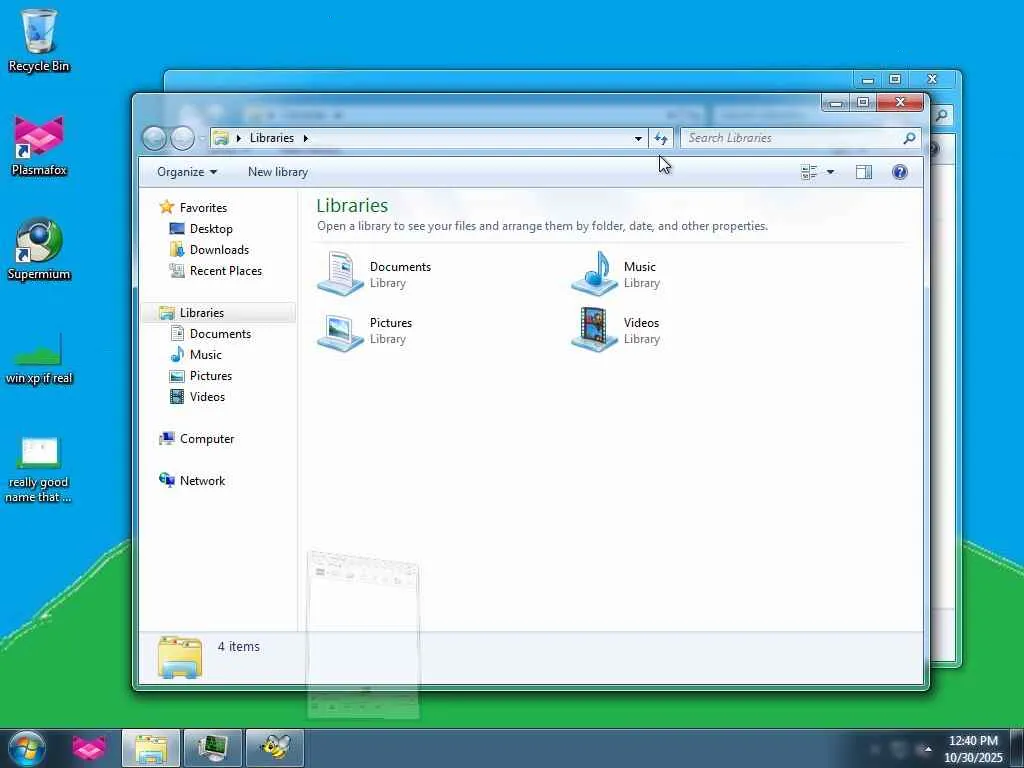Minimize the background Explorer window
The height and width of the screenshot is (768, 1024).
point(868,80)
